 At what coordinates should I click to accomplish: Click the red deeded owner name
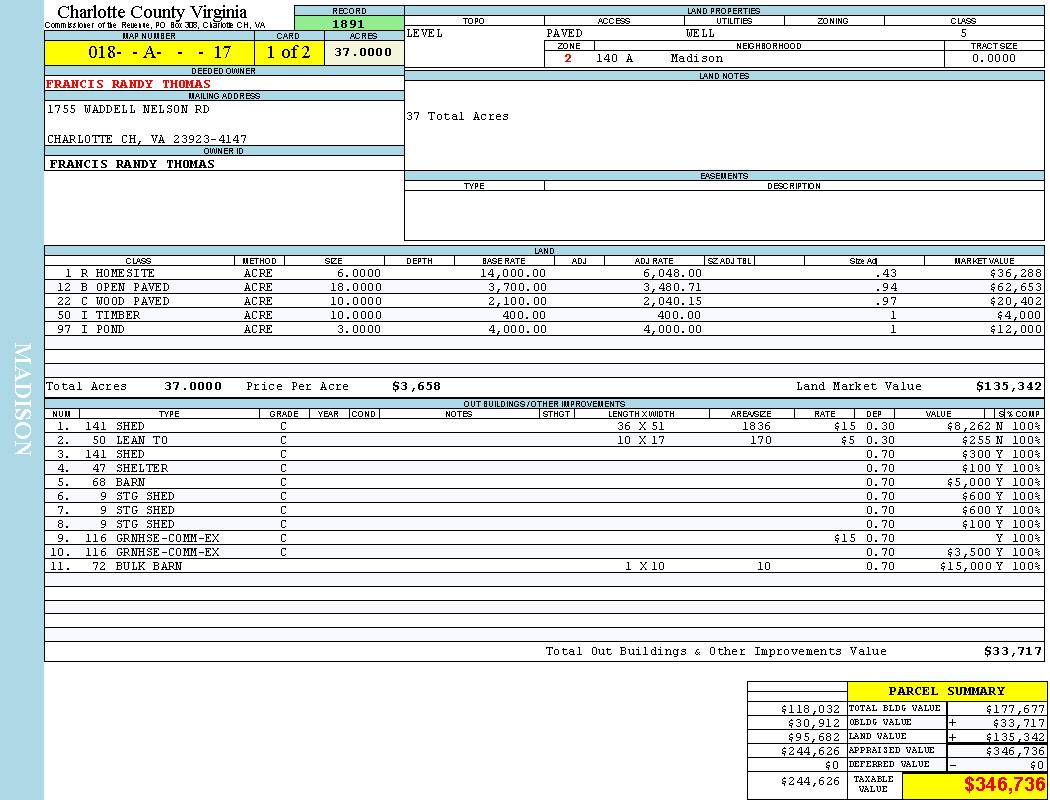click(129, 84)
